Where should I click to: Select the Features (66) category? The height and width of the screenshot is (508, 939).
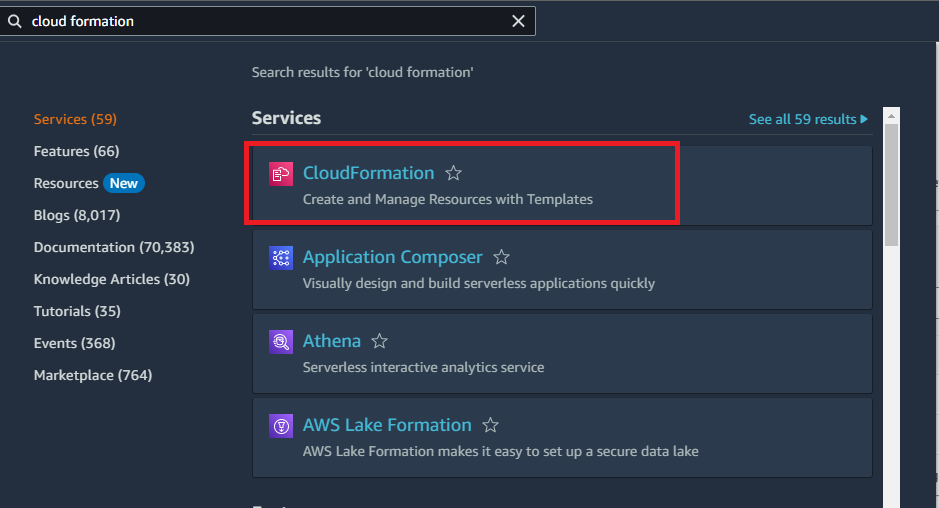click(x=76, y=151)
